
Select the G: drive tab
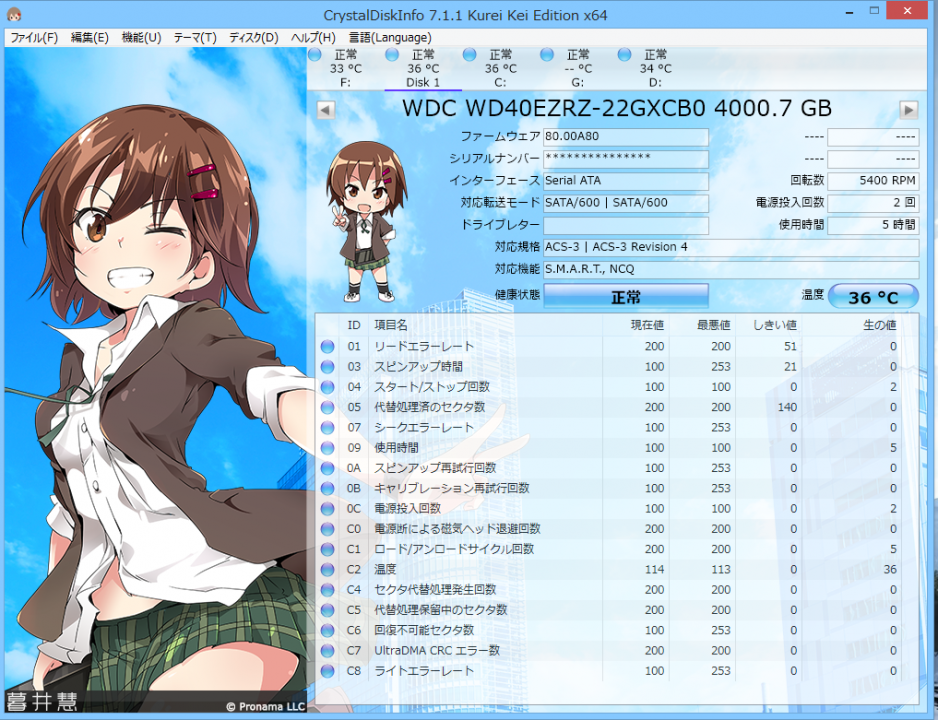coord(577,68)
